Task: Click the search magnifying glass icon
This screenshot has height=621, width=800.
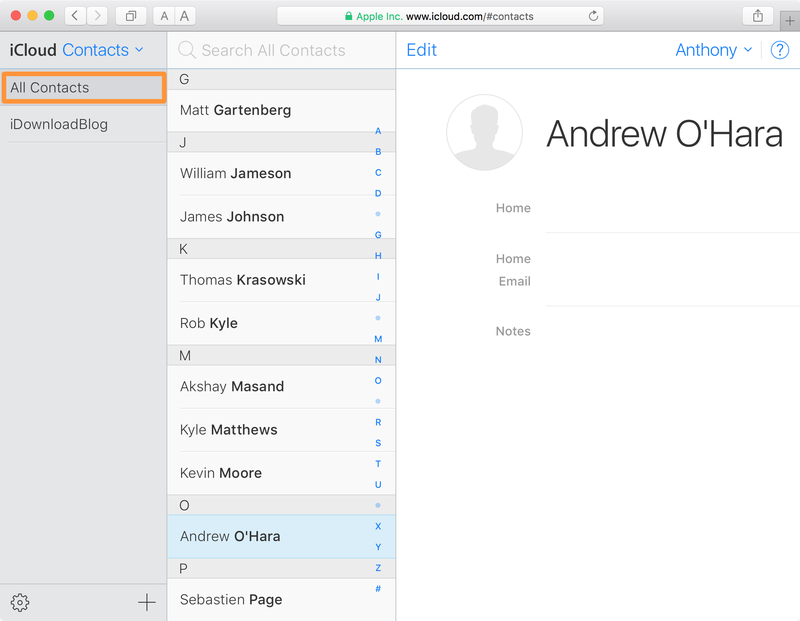Action: pyautogui.click(x=187, y=50)
